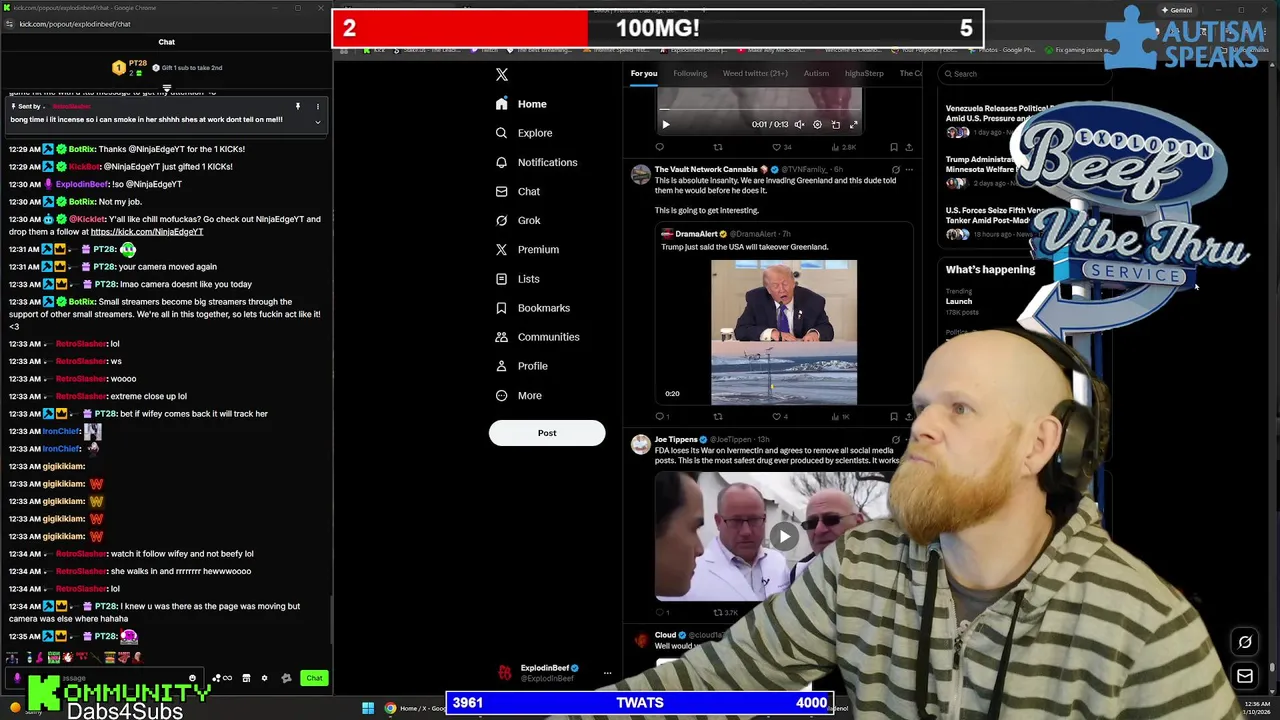Viewport: 1280px width, 720px height.
Task: Send message with green Chat button
Action: [x=314, y=678]
